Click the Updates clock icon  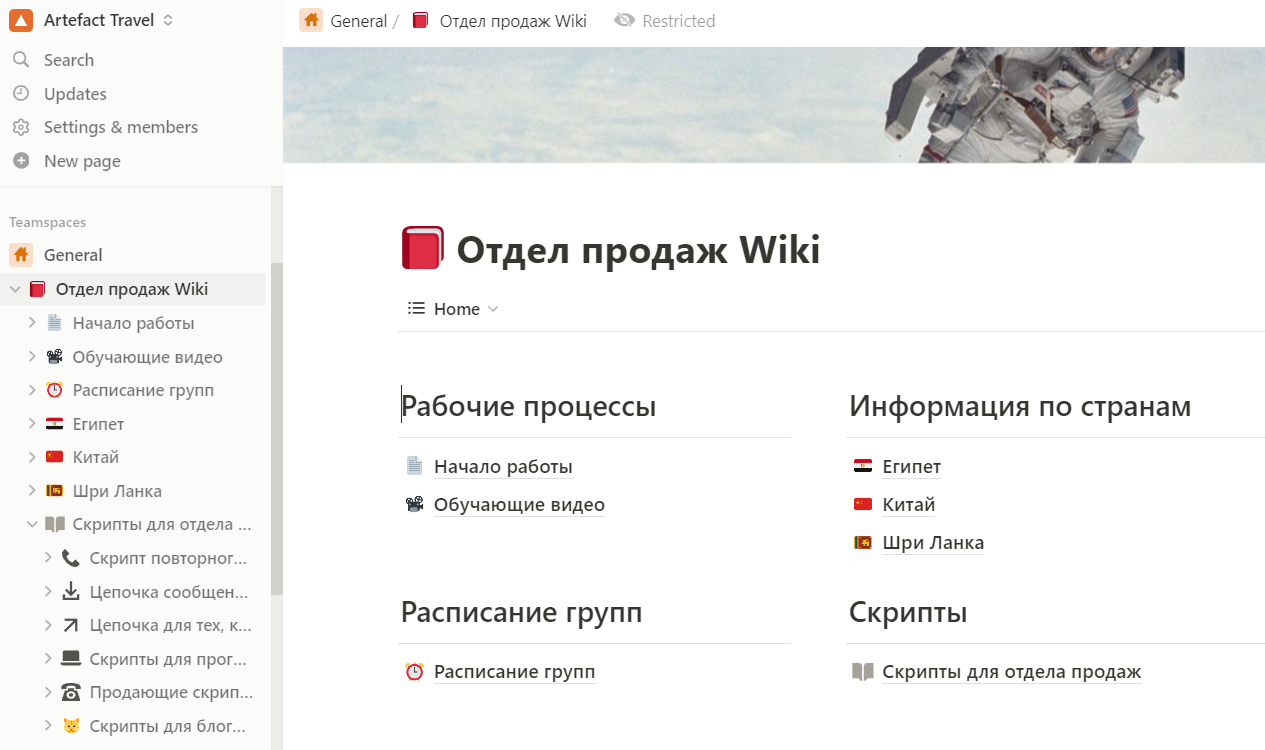21,94
